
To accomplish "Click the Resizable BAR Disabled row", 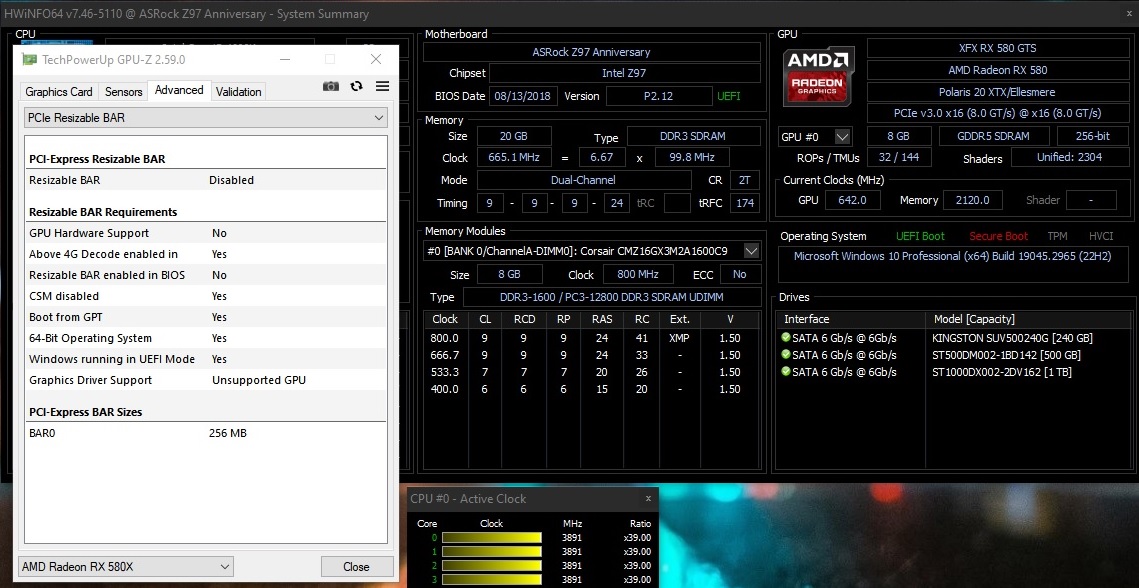I will (x=206, y=180).
